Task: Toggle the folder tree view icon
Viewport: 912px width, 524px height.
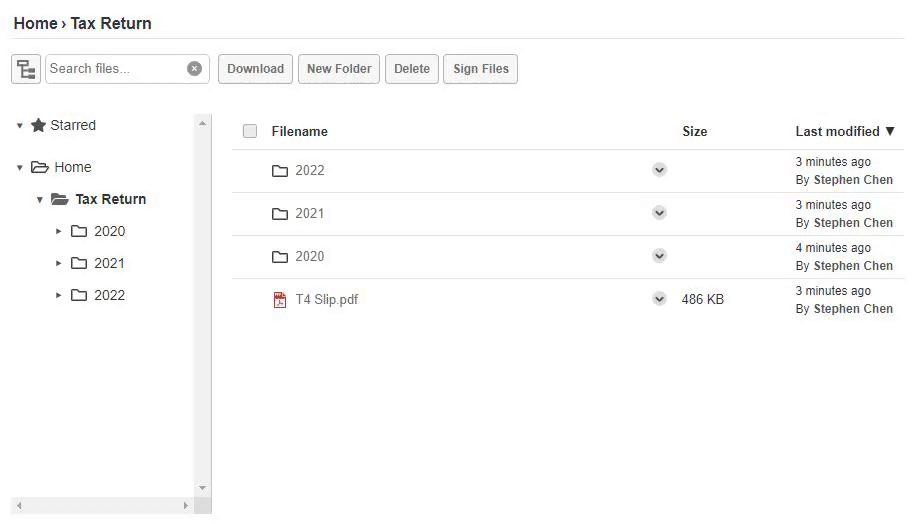Action: tap(26, 69)
